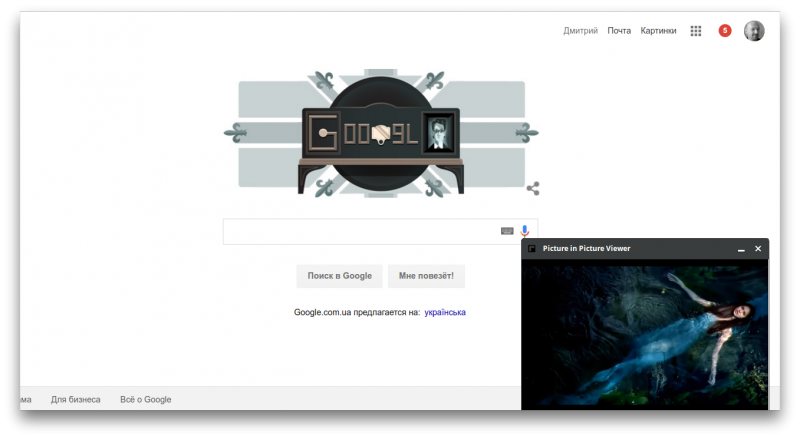Open Для бизнеса footer link

pos(76,399)
